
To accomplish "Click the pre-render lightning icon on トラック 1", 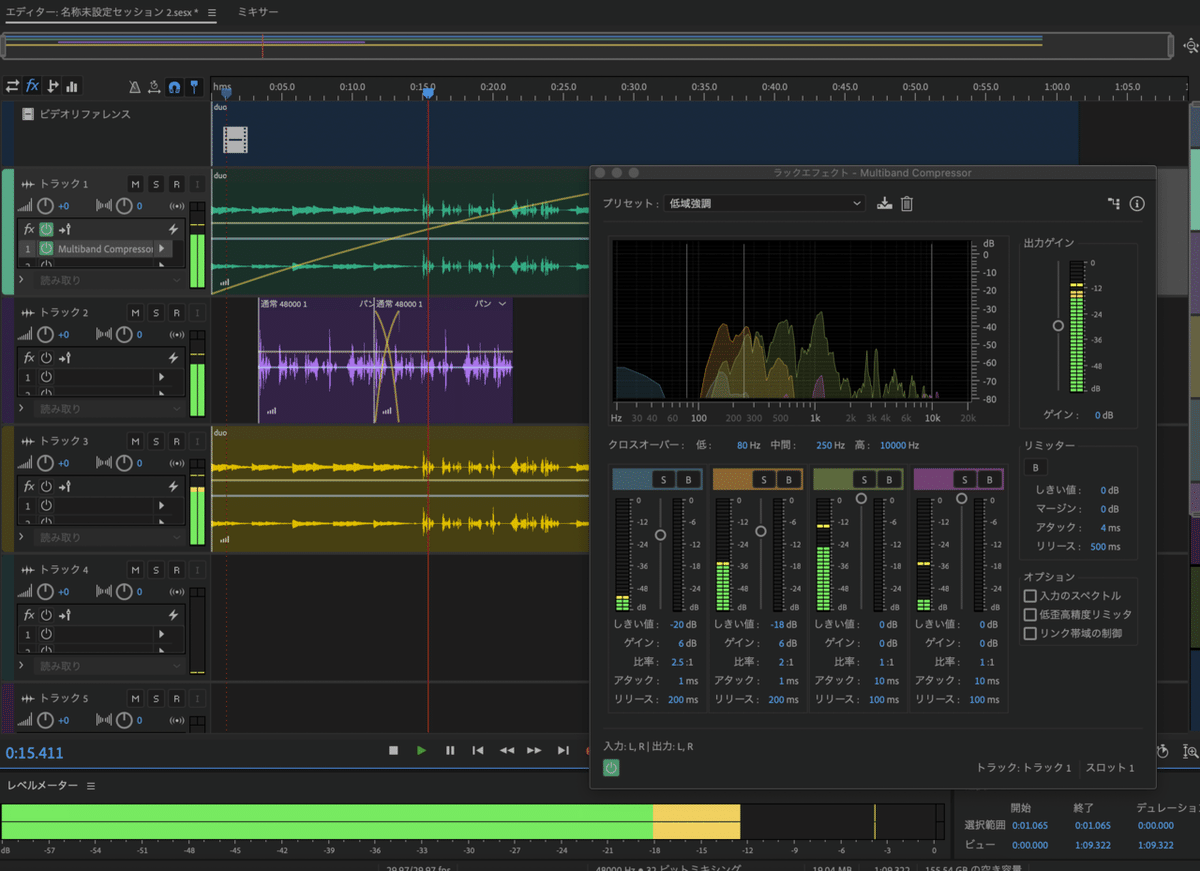I will click(173, 229).
